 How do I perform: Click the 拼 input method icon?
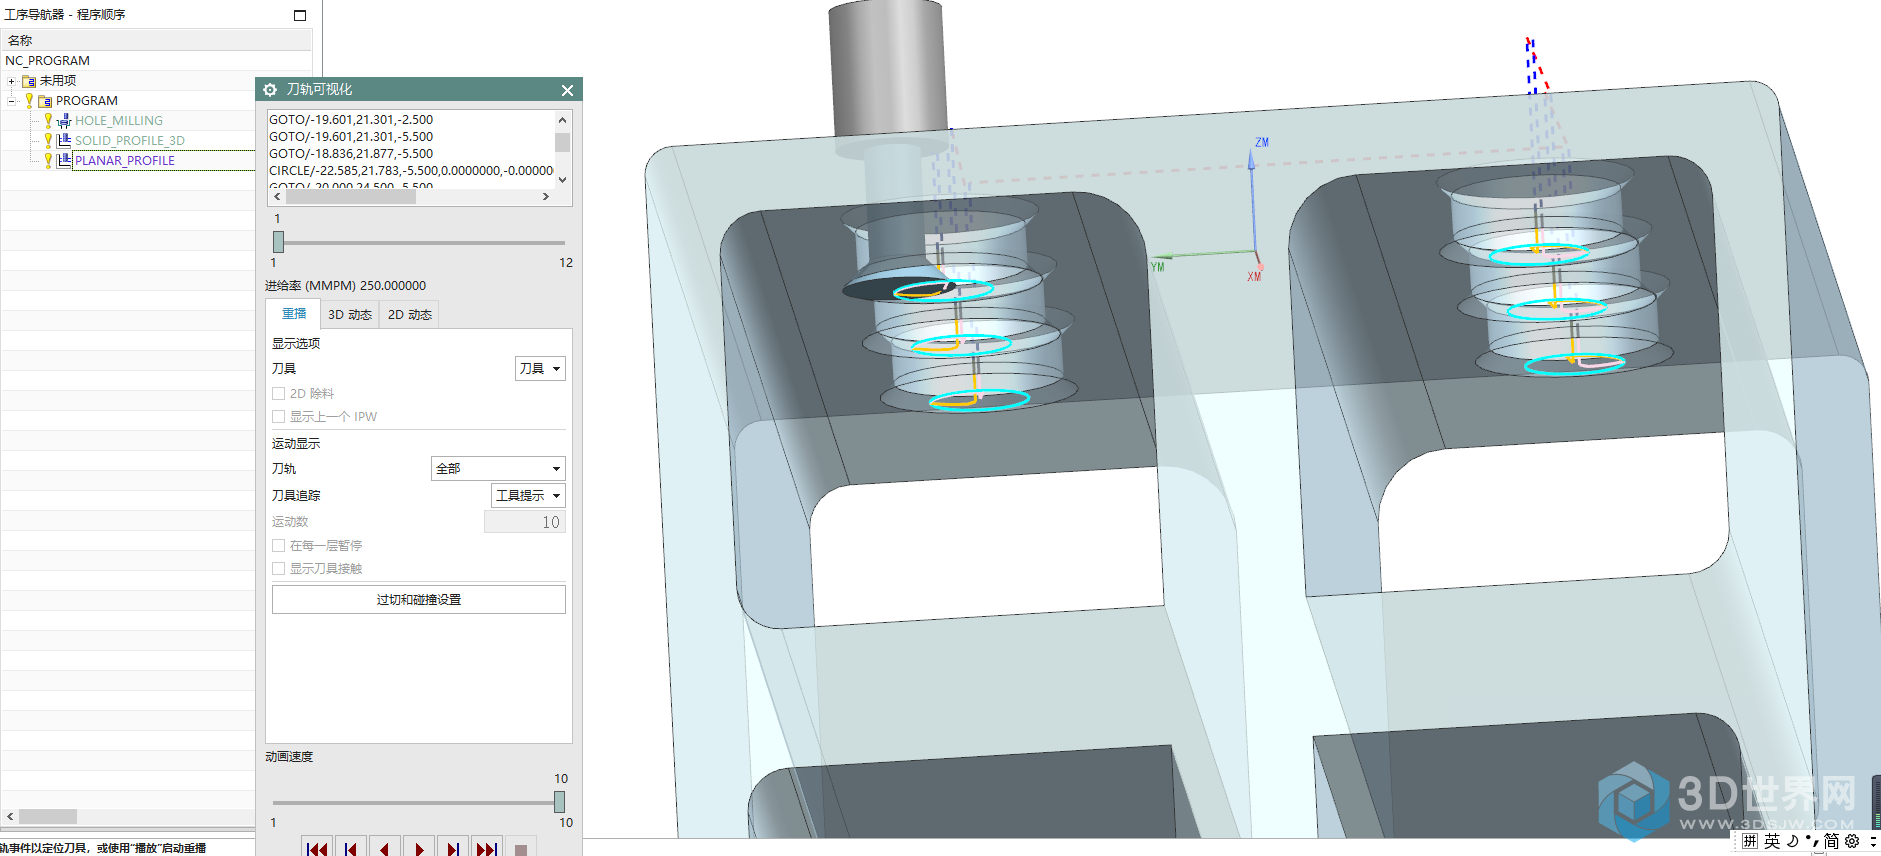tap(1750, 841)
